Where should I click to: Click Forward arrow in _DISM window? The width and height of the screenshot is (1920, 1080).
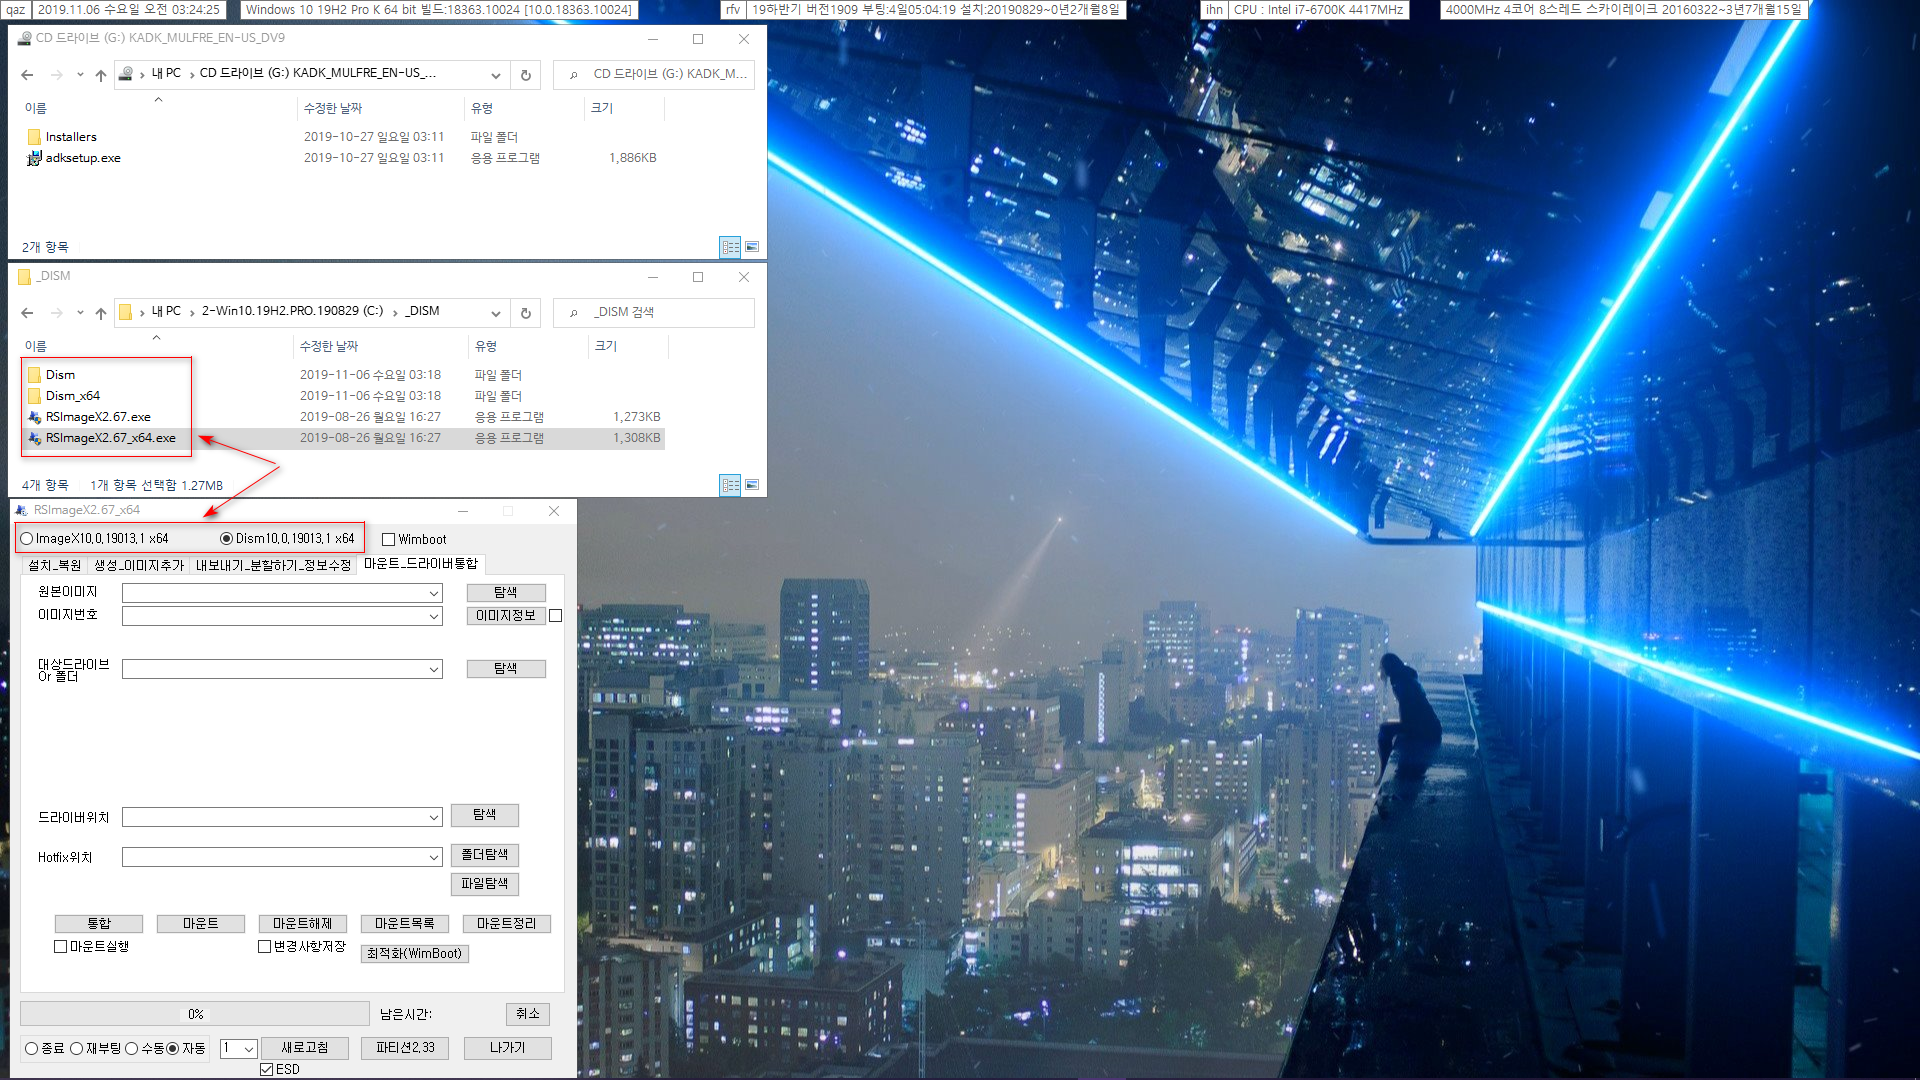tap(56, 313)
